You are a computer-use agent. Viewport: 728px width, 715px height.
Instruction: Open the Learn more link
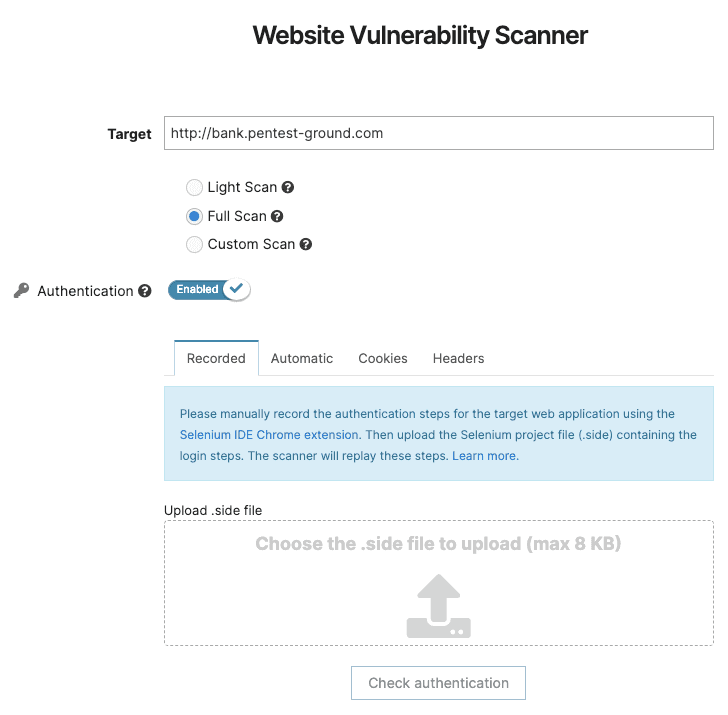(x=485, y=456)
